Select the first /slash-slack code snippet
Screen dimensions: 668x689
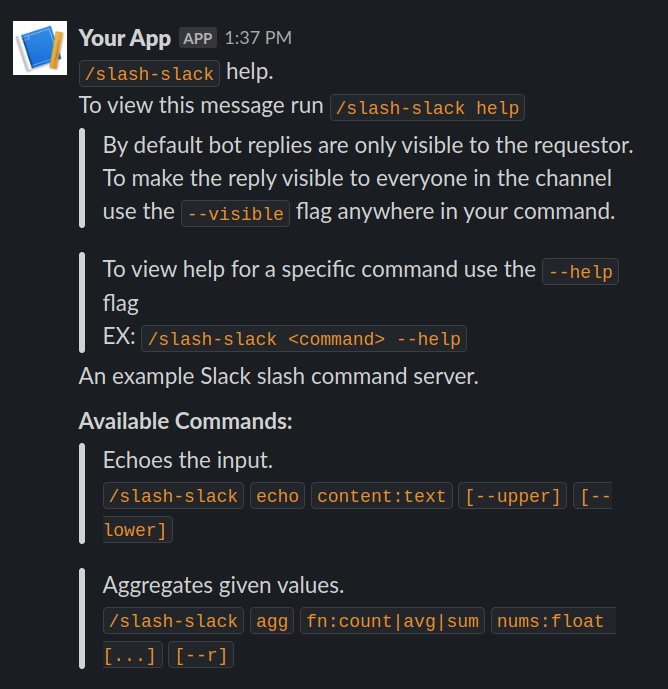(149, 73)
